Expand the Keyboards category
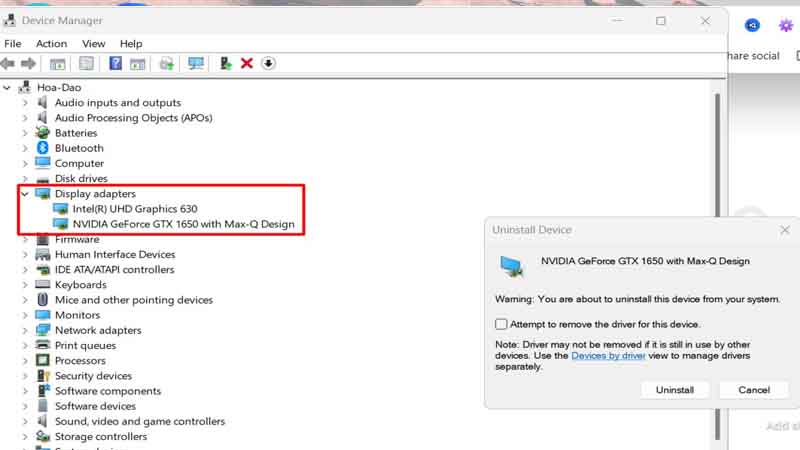The image size is (800, 450). (x=25, y=285)
